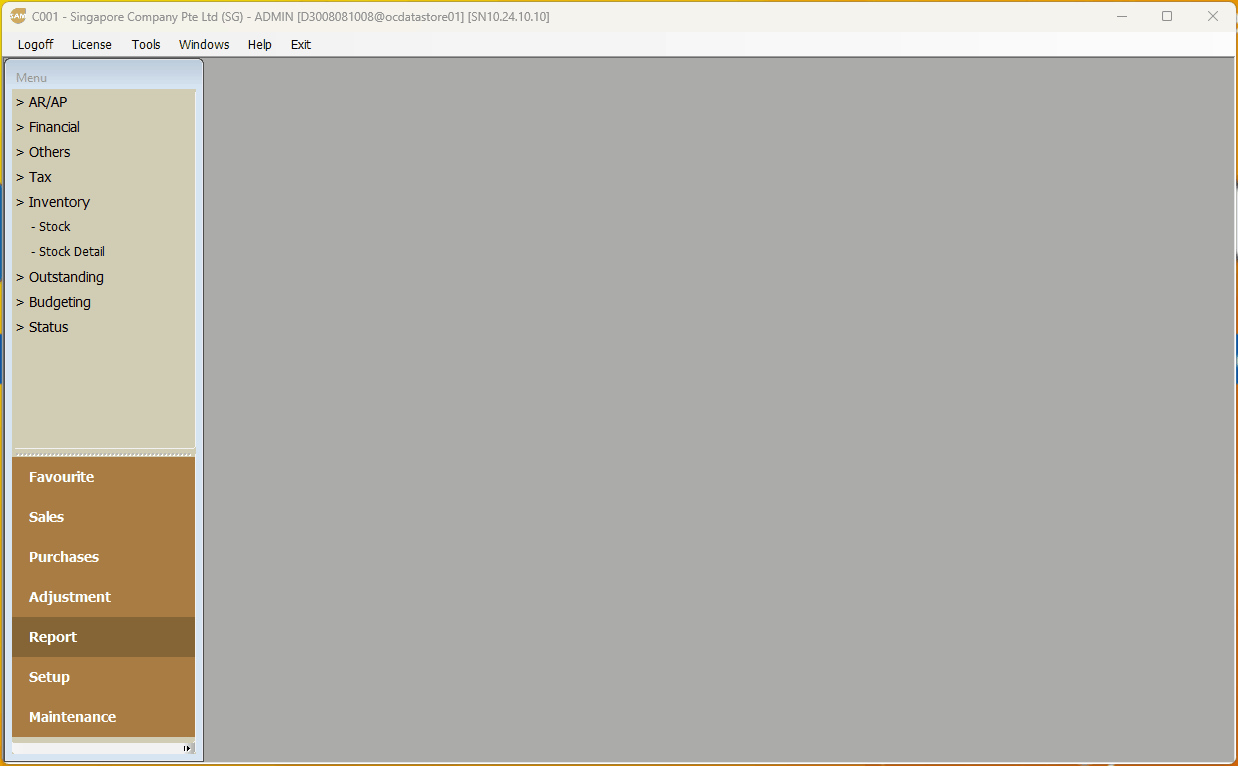The image size is (1238, 766).
Task: Open the Logoff menu
Action: tap(36, 44)
